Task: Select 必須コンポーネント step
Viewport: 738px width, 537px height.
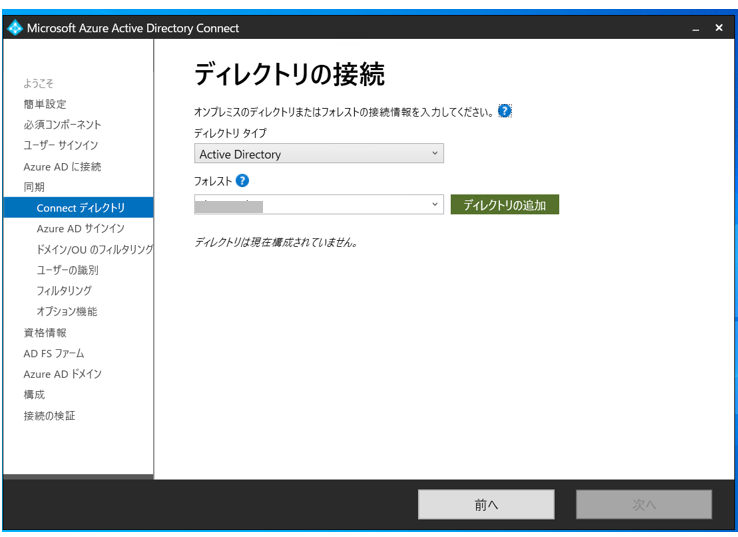Action: 62,125
